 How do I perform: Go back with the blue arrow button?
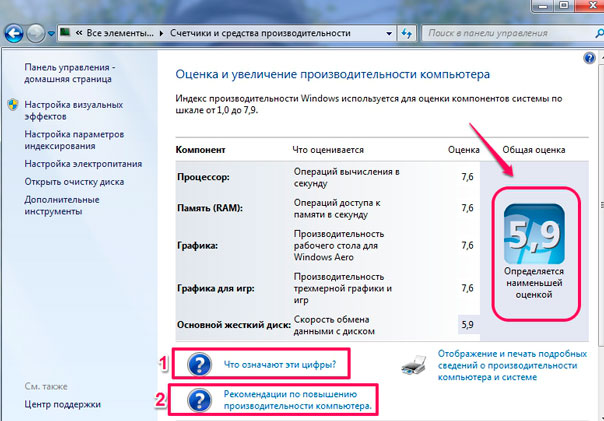pyautogui.click(x=14, y=34)
